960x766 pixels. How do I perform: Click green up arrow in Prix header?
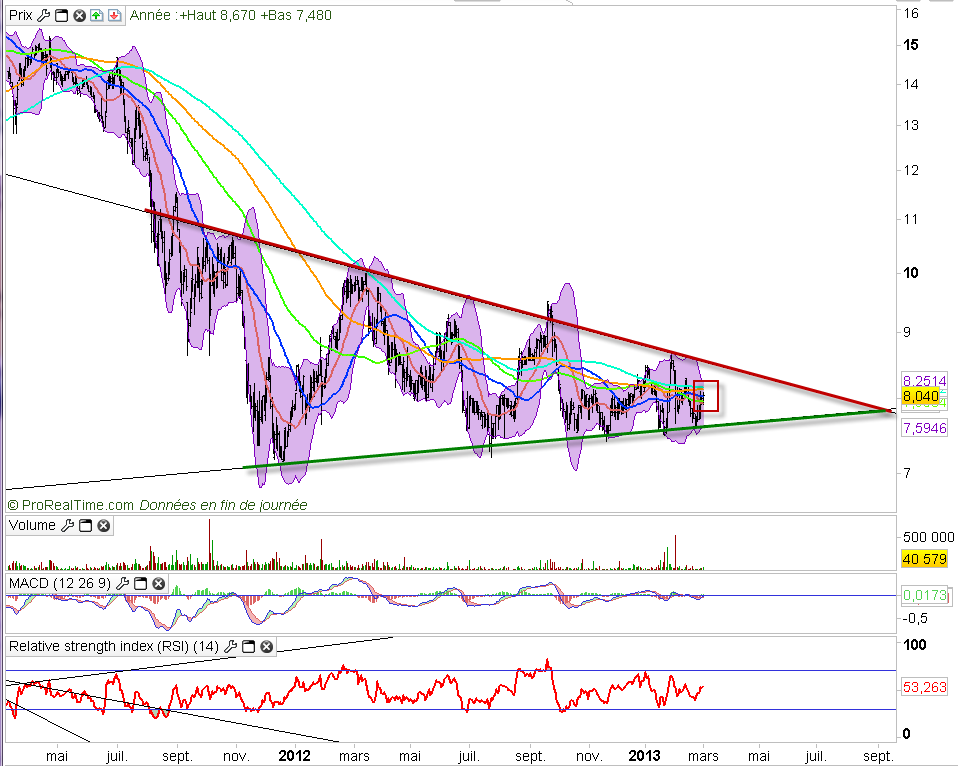[96, 15]
